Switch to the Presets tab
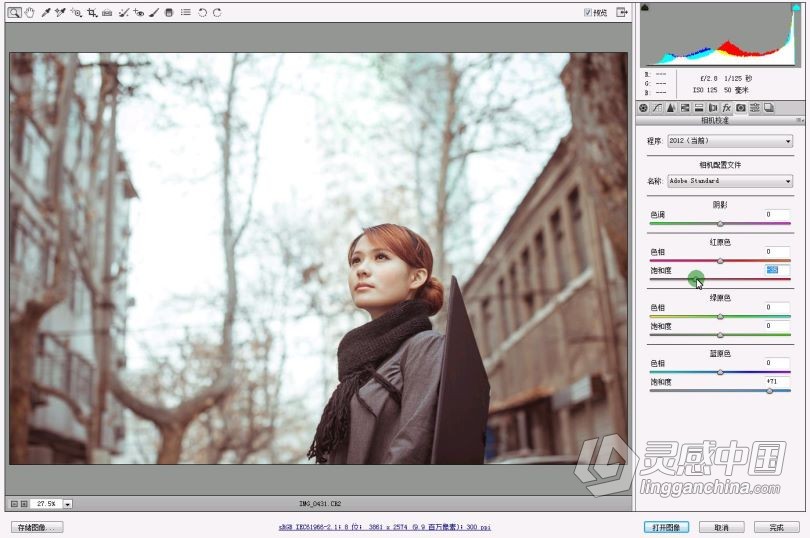This screenshot has width=810, height=538. pyautogui.click(x=755, y=107)
